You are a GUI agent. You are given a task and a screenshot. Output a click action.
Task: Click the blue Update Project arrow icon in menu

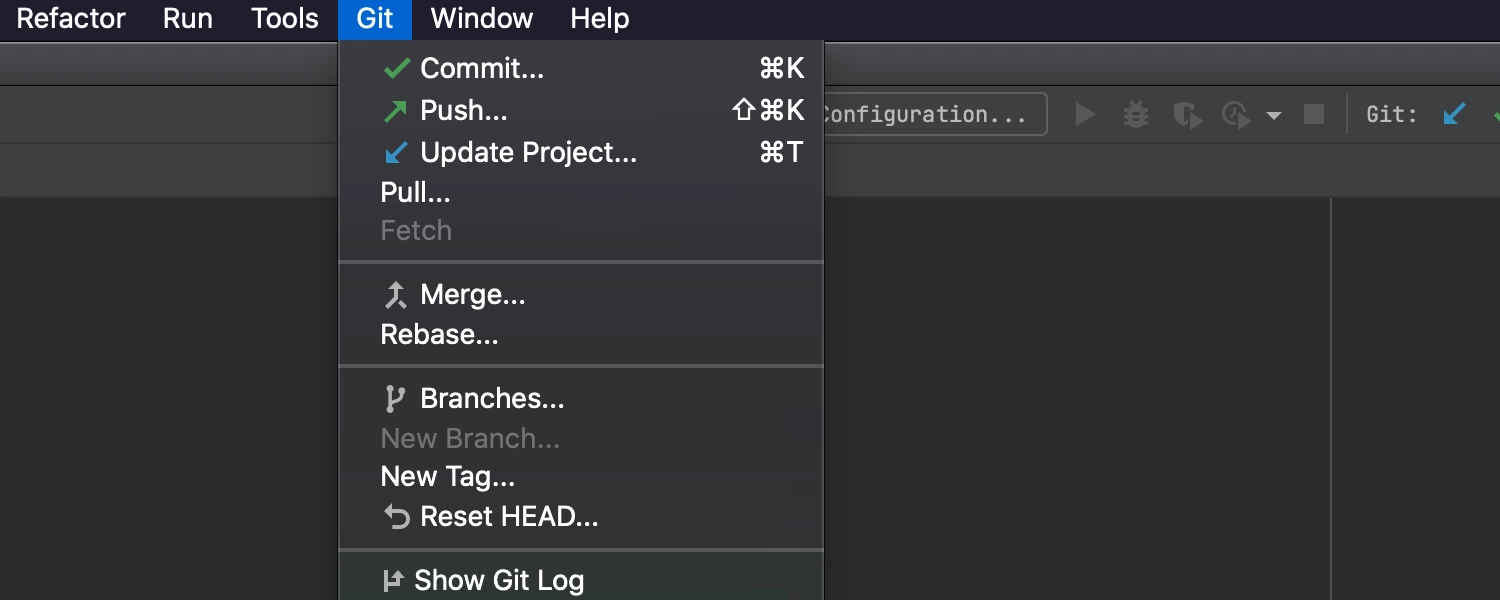point(396,153)
